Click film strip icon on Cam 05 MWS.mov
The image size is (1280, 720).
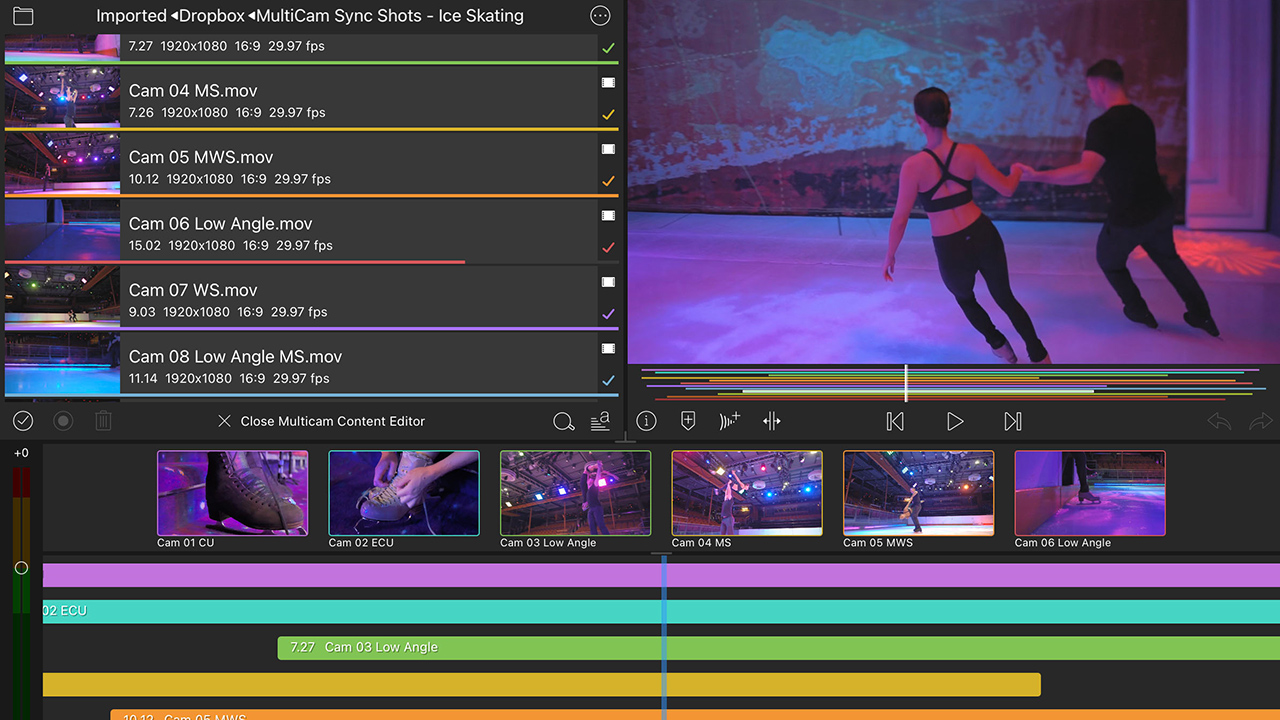[x=608, y=149]
